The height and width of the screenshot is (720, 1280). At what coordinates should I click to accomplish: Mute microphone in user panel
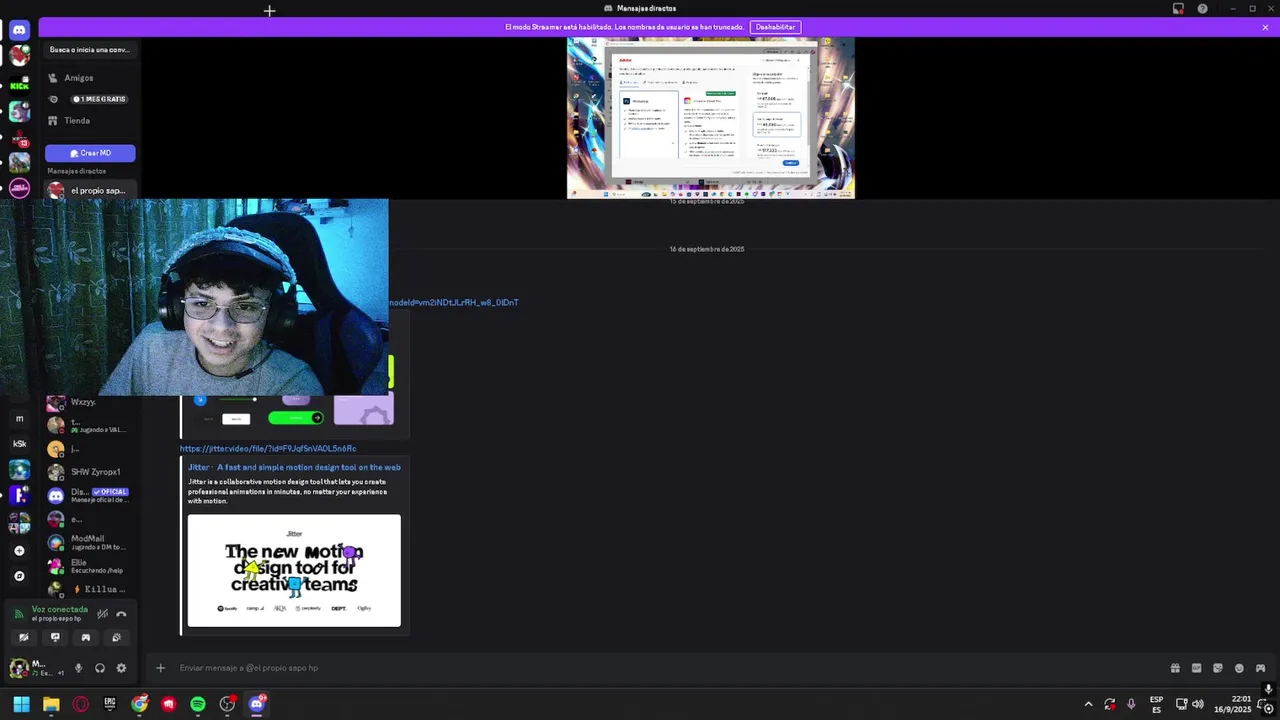(78, 668)
